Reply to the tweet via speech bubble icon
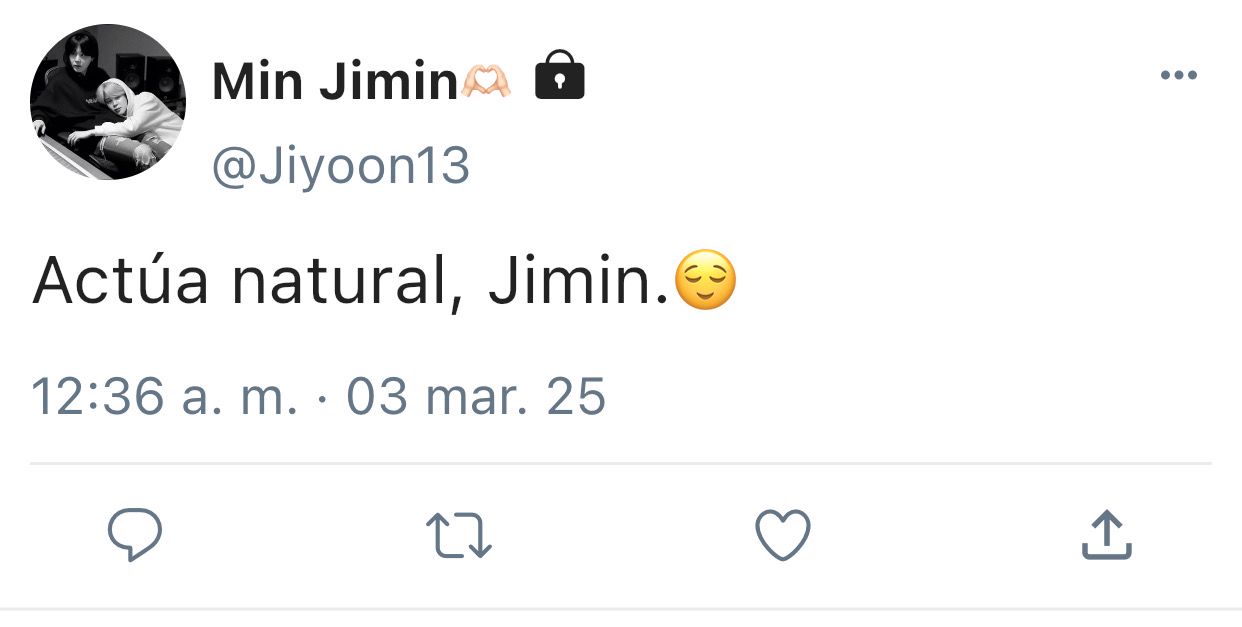Screen dimensions: 1242x627 [x=135, y=535]
